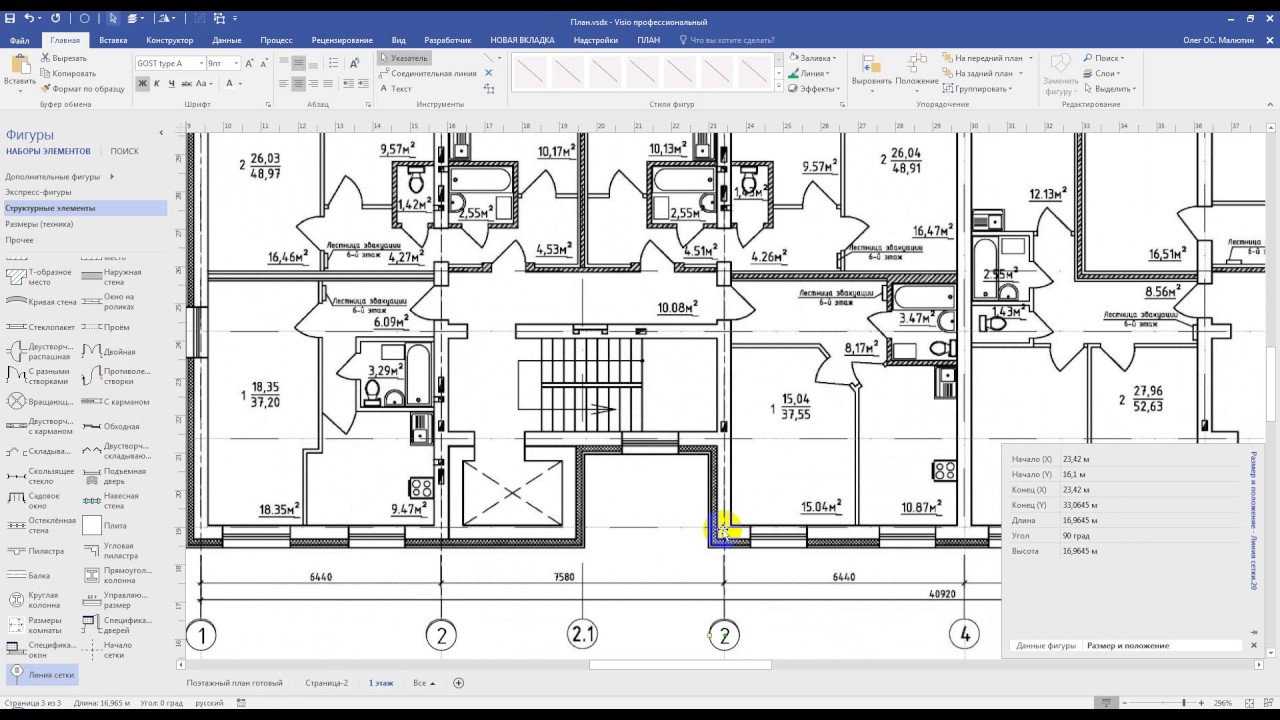The width and height of the screenshot is (1280, 720).
Task: Open the font size 9пт dropdown
Action: tap(237, 63)
